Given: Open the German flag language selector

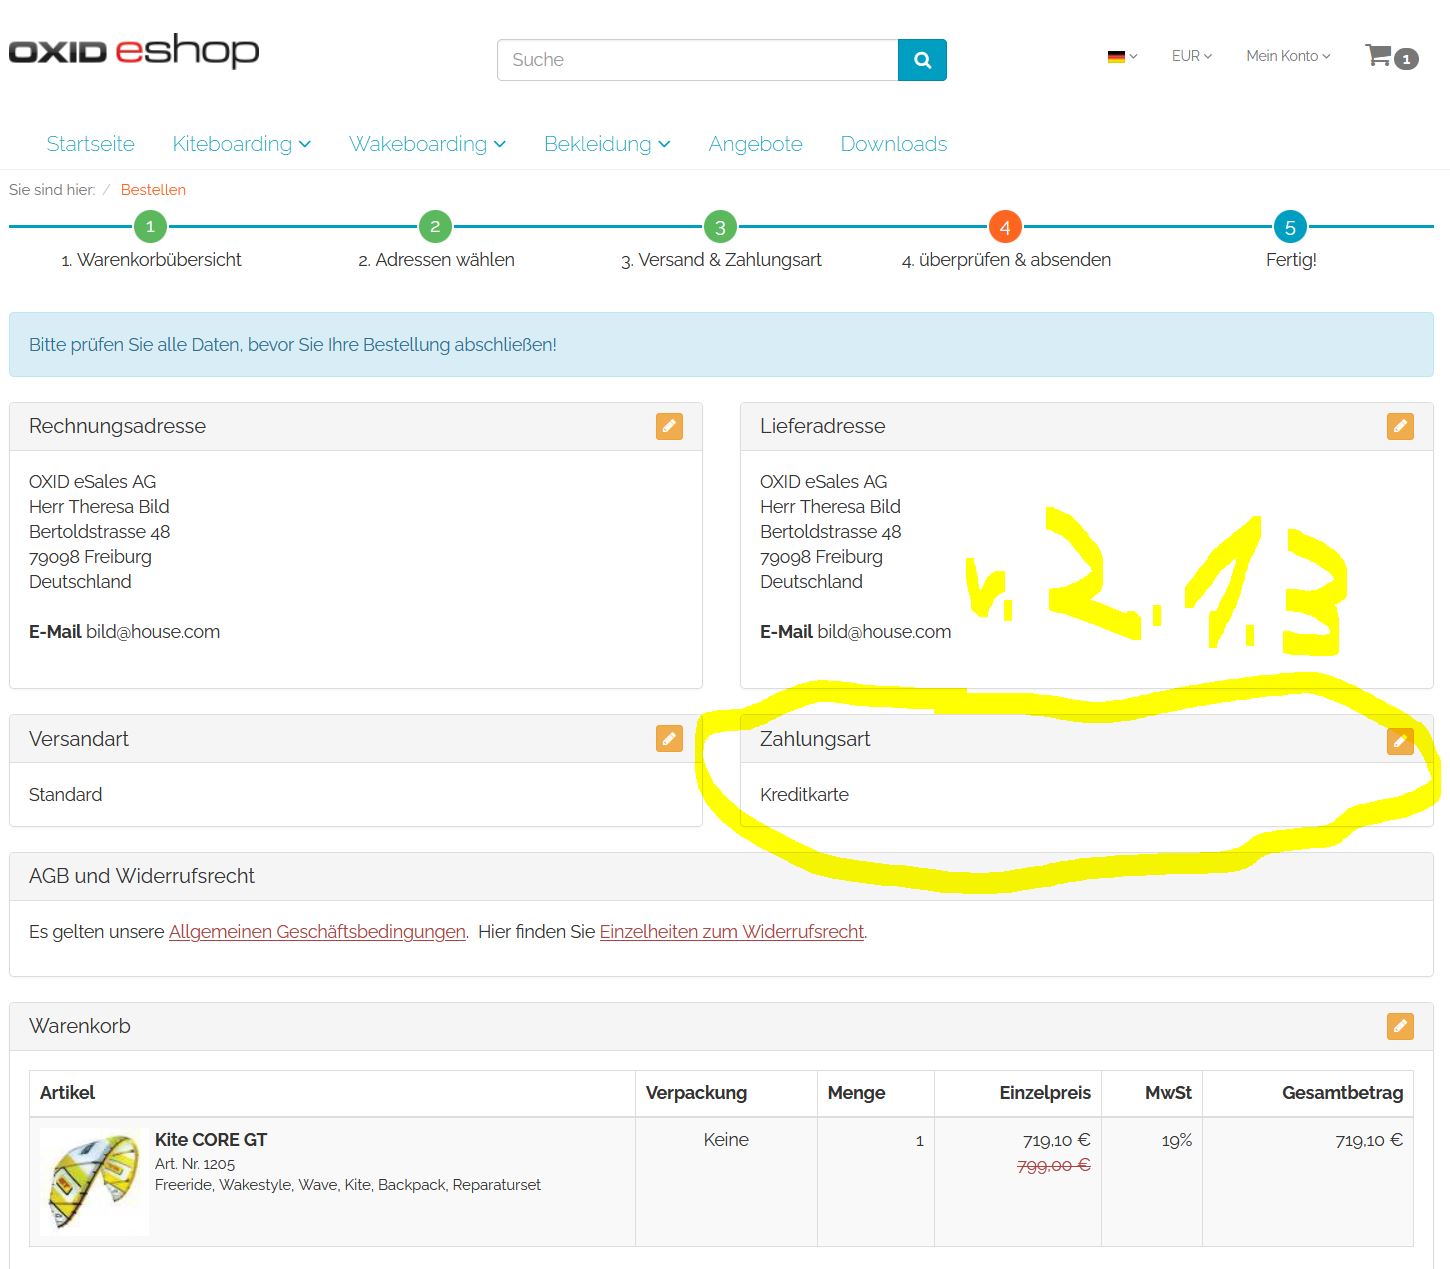Looking at the screenshot, I should coord(1122,57).
